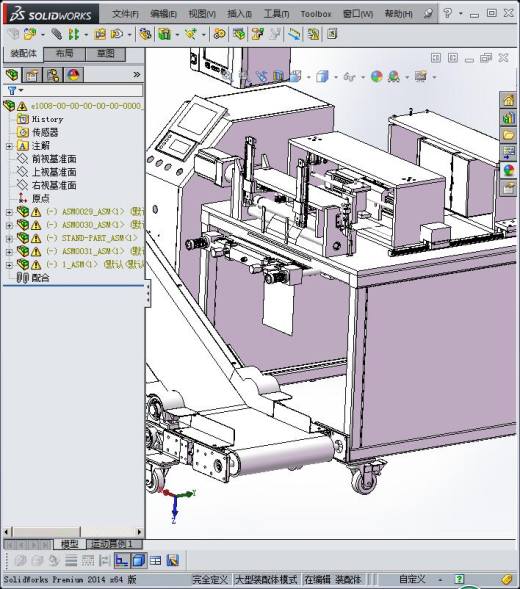Expand more manager tabs chevron
This screenshot has width=520, height=589.
tap(136, 75)
